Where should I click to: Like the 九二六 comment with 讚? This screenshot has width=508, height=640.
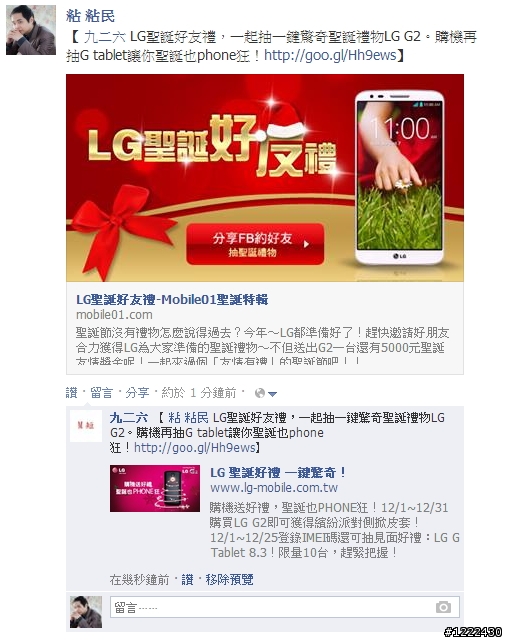[187, 579]
